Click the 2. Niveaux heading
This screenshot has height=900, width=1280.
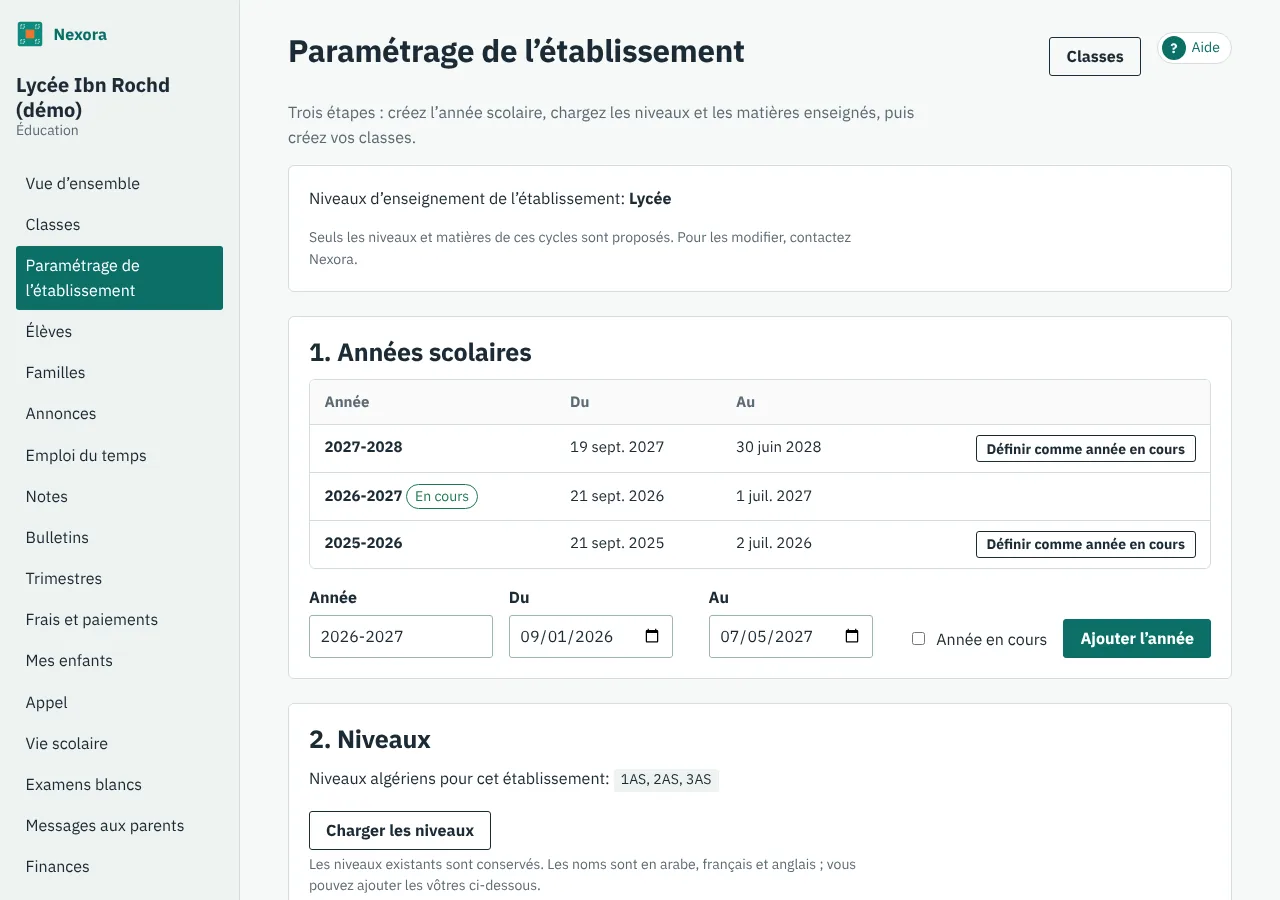point(370,739)
